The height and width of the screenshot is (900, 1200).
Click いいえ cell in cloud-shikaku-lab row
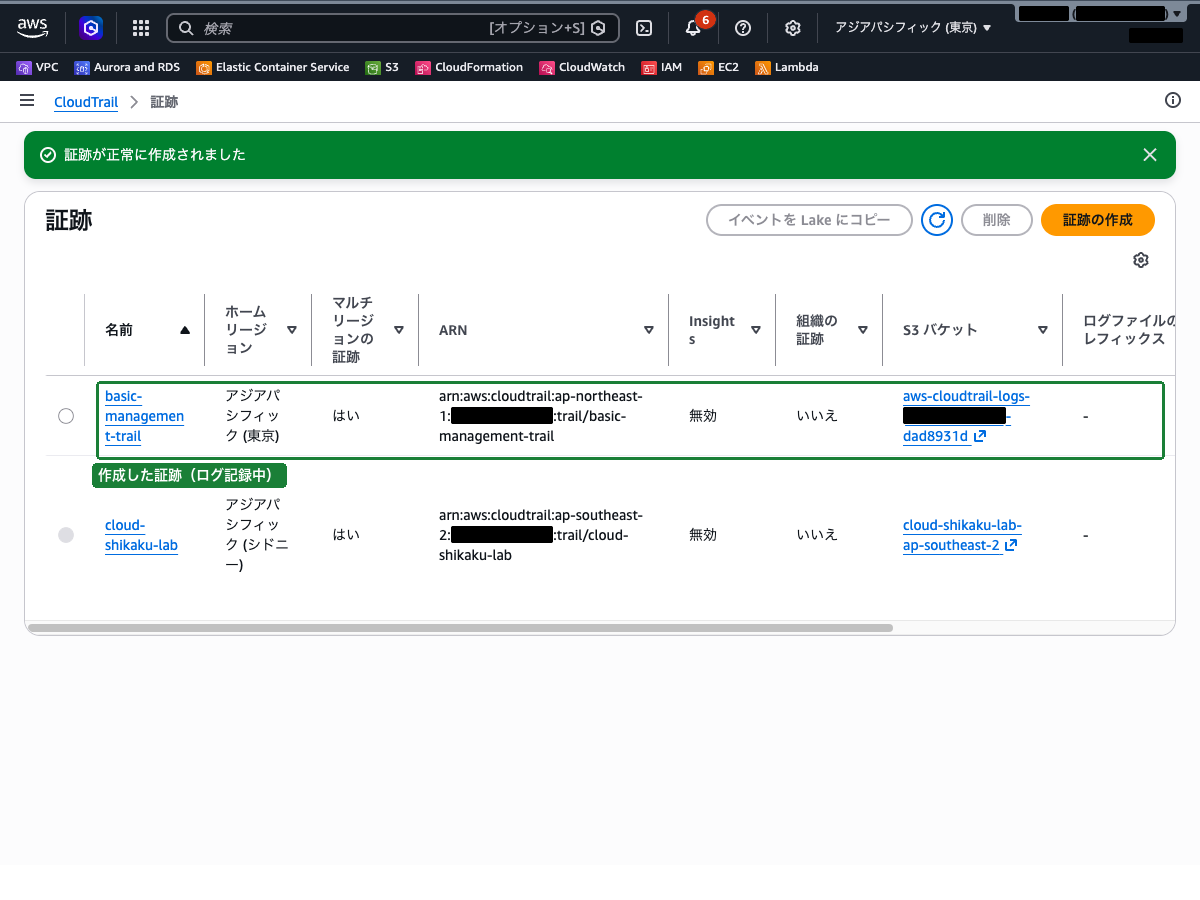pos(817,535)
